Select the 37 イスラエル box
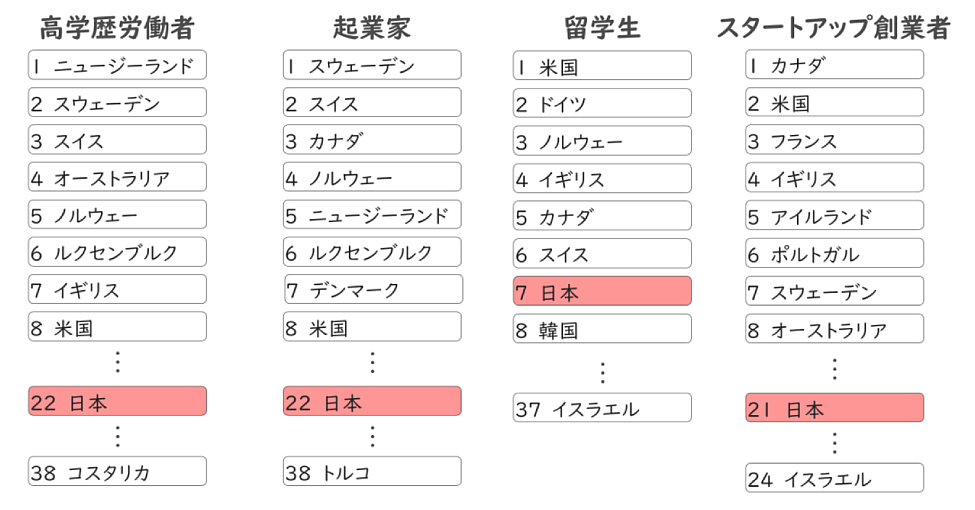 pos(601,408)
